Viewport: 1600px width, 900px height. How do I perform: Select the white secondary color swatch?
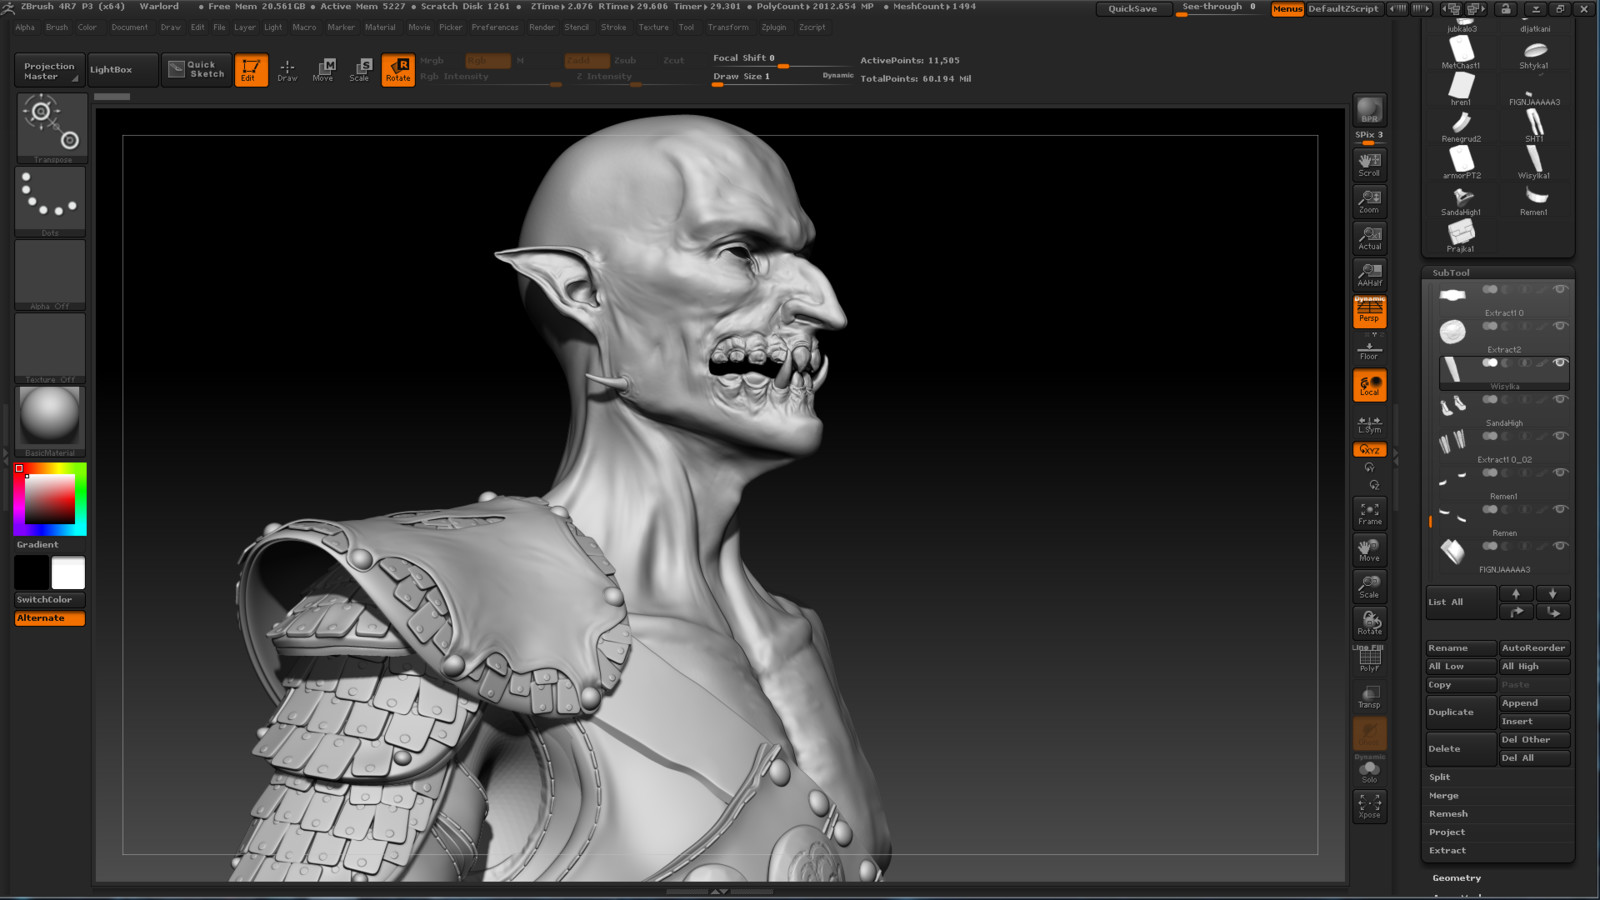[x=68, y=573]
